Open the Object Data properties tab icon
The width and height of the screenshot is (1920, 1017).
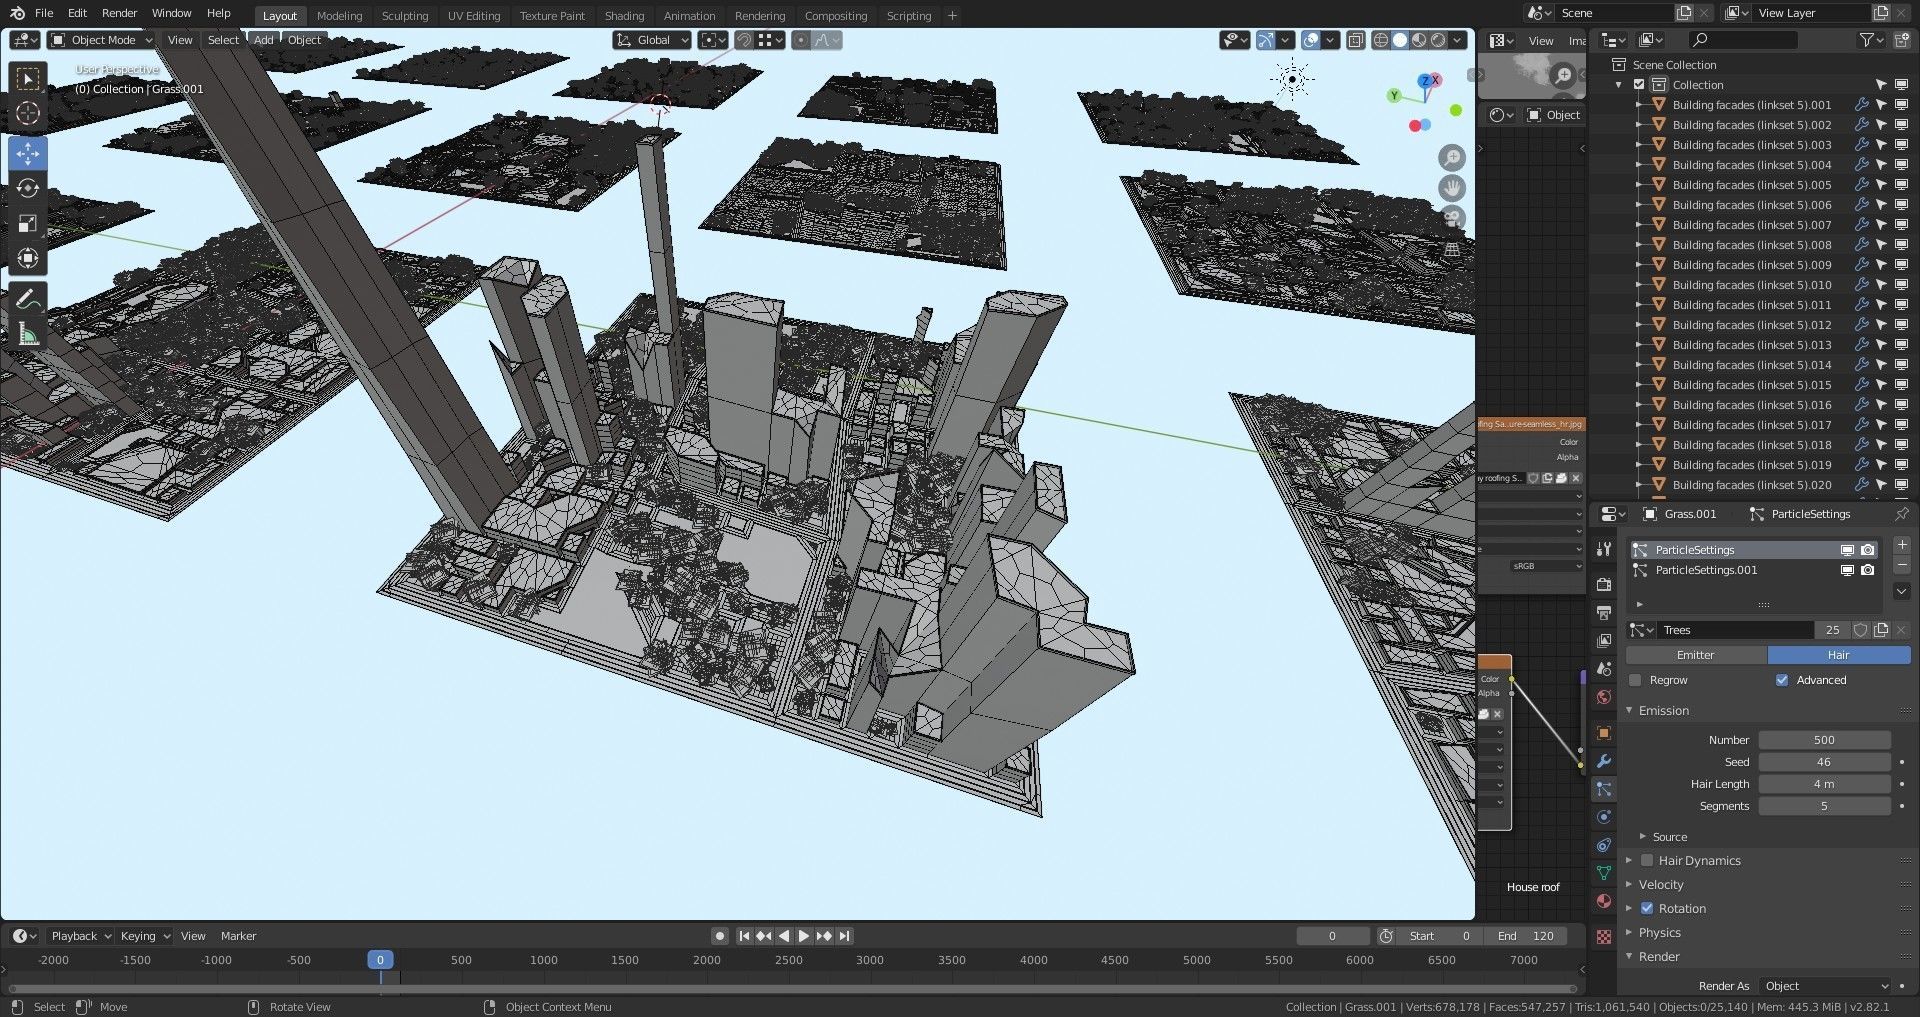coord(1604,873)
